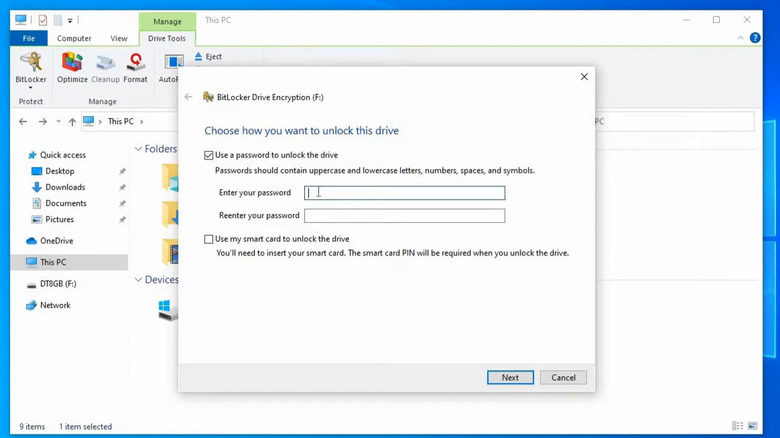Switch to details view icon in status bar

(x=738, y=426)
